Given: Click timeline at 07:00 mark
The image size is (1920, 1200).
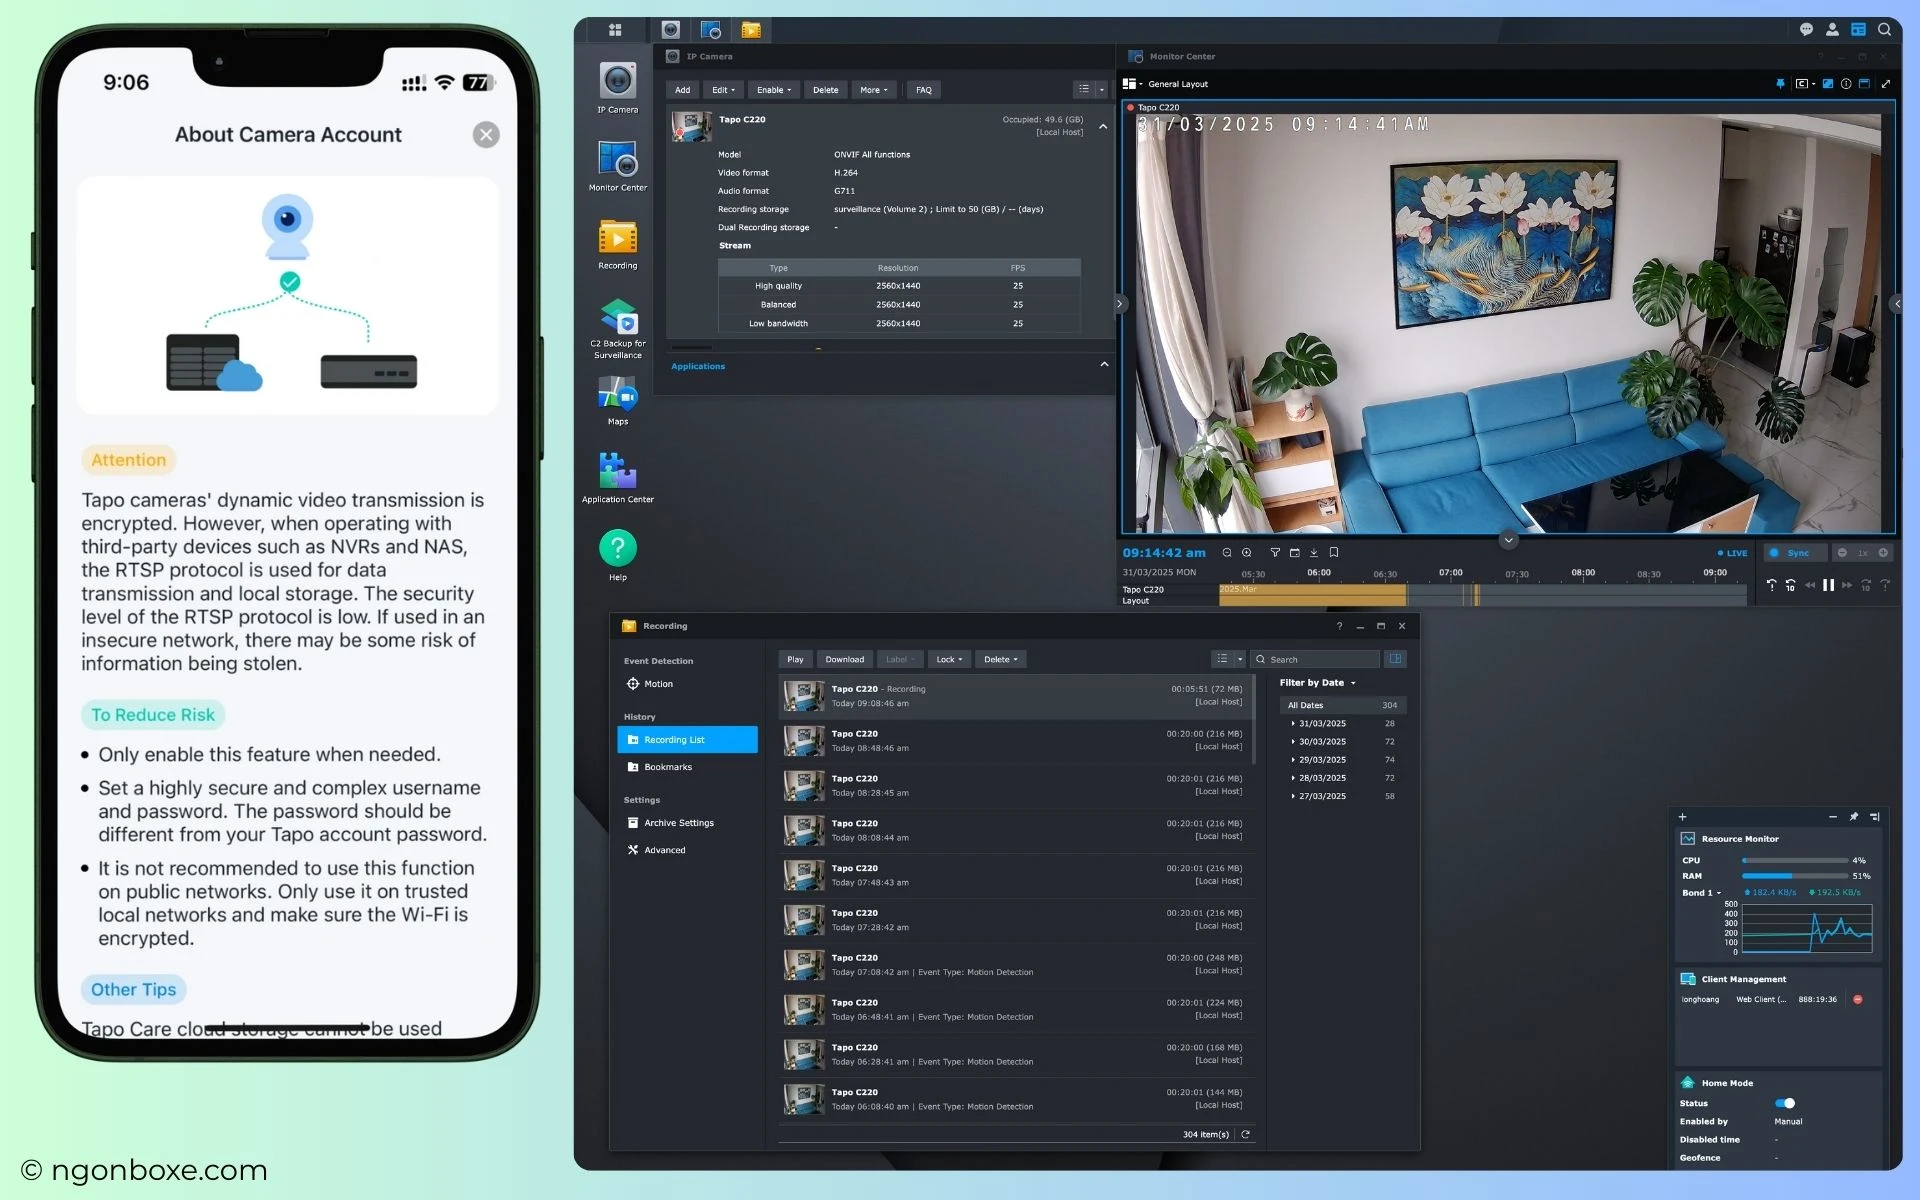Looking at the screenshot, I should coord(1450,573).
